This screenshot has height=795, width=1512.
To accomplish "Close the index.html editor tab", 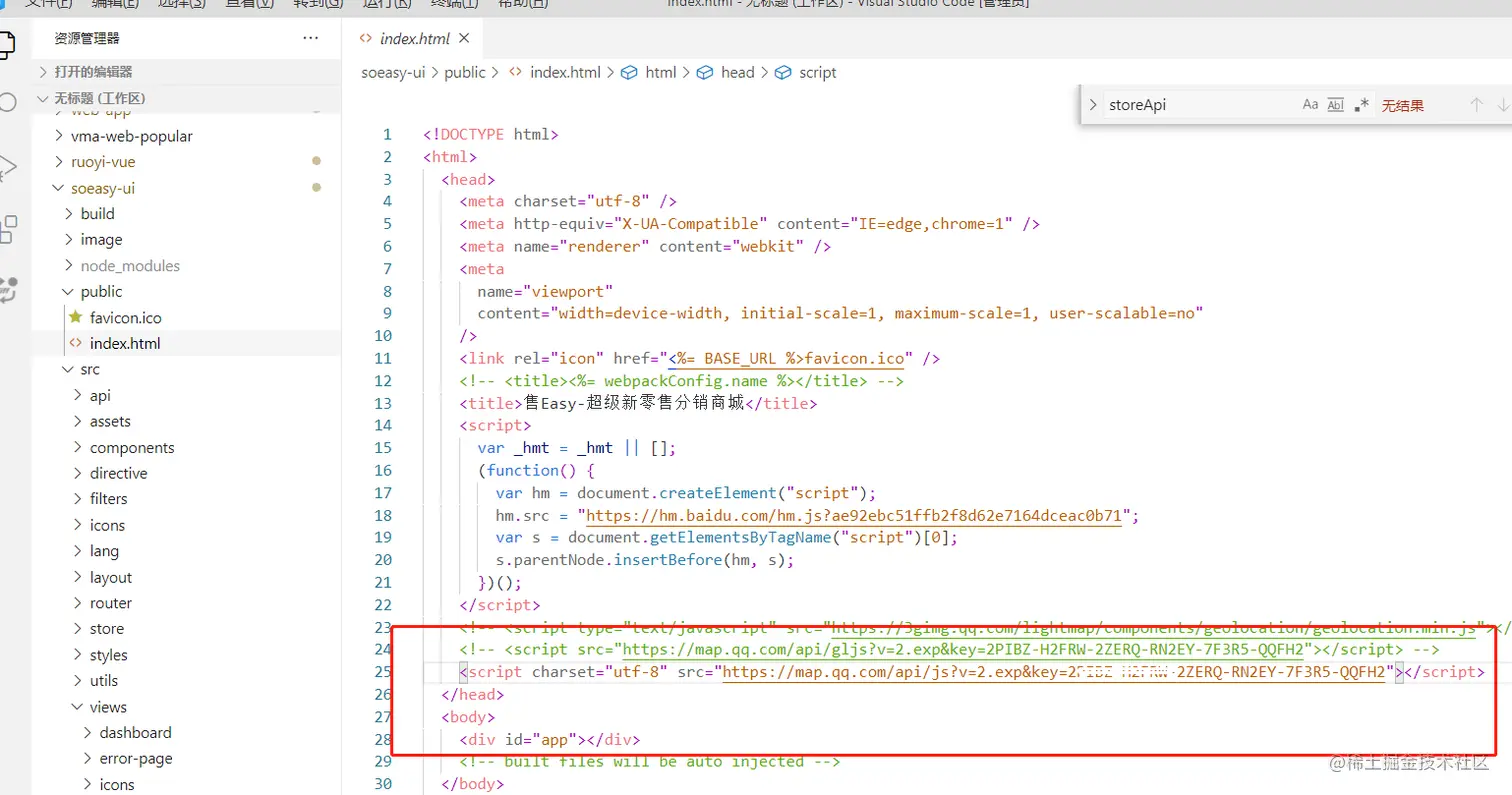I will pyautogui.click(x=464, y=39).
